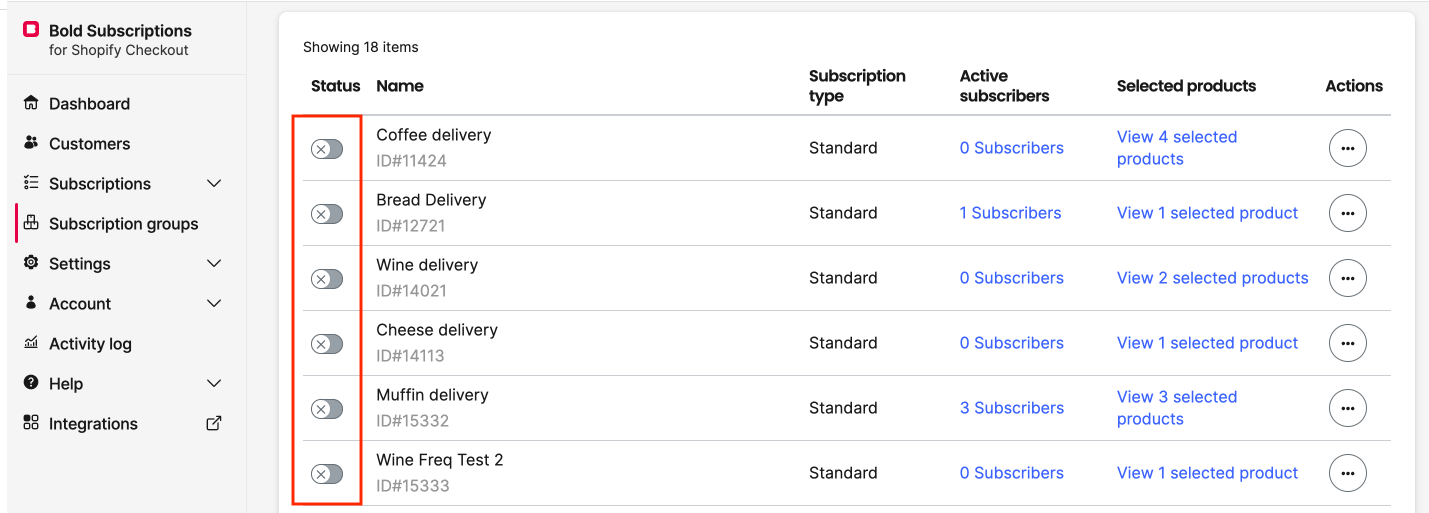Click the Activity log chart icon

[31, 343]
